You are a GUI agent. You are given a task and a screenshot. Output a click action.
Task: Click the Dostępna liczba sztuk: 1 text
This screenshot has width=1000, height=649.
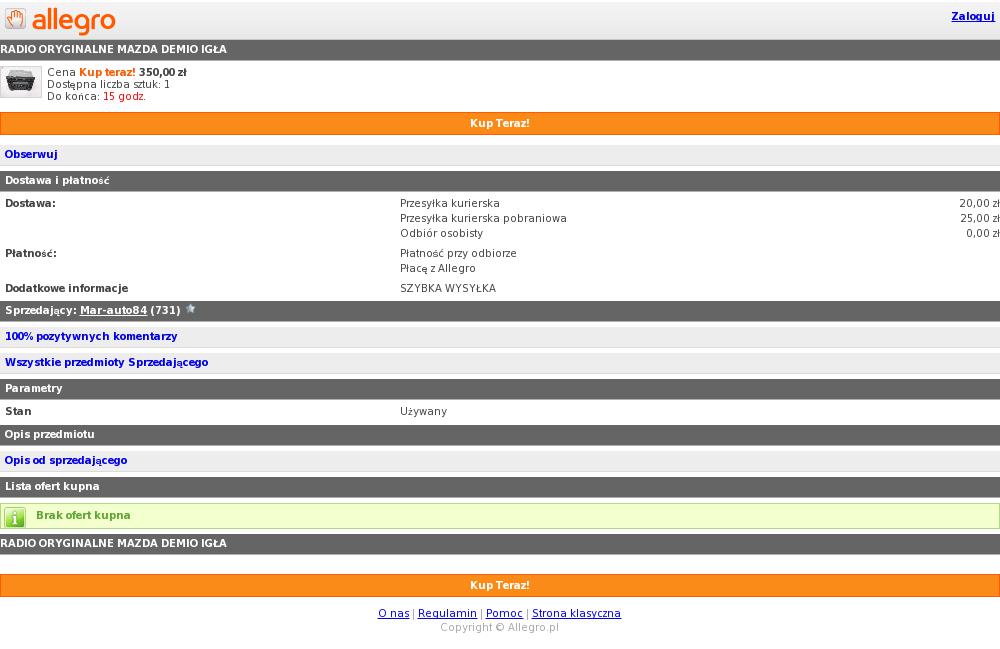pos(108,84)
